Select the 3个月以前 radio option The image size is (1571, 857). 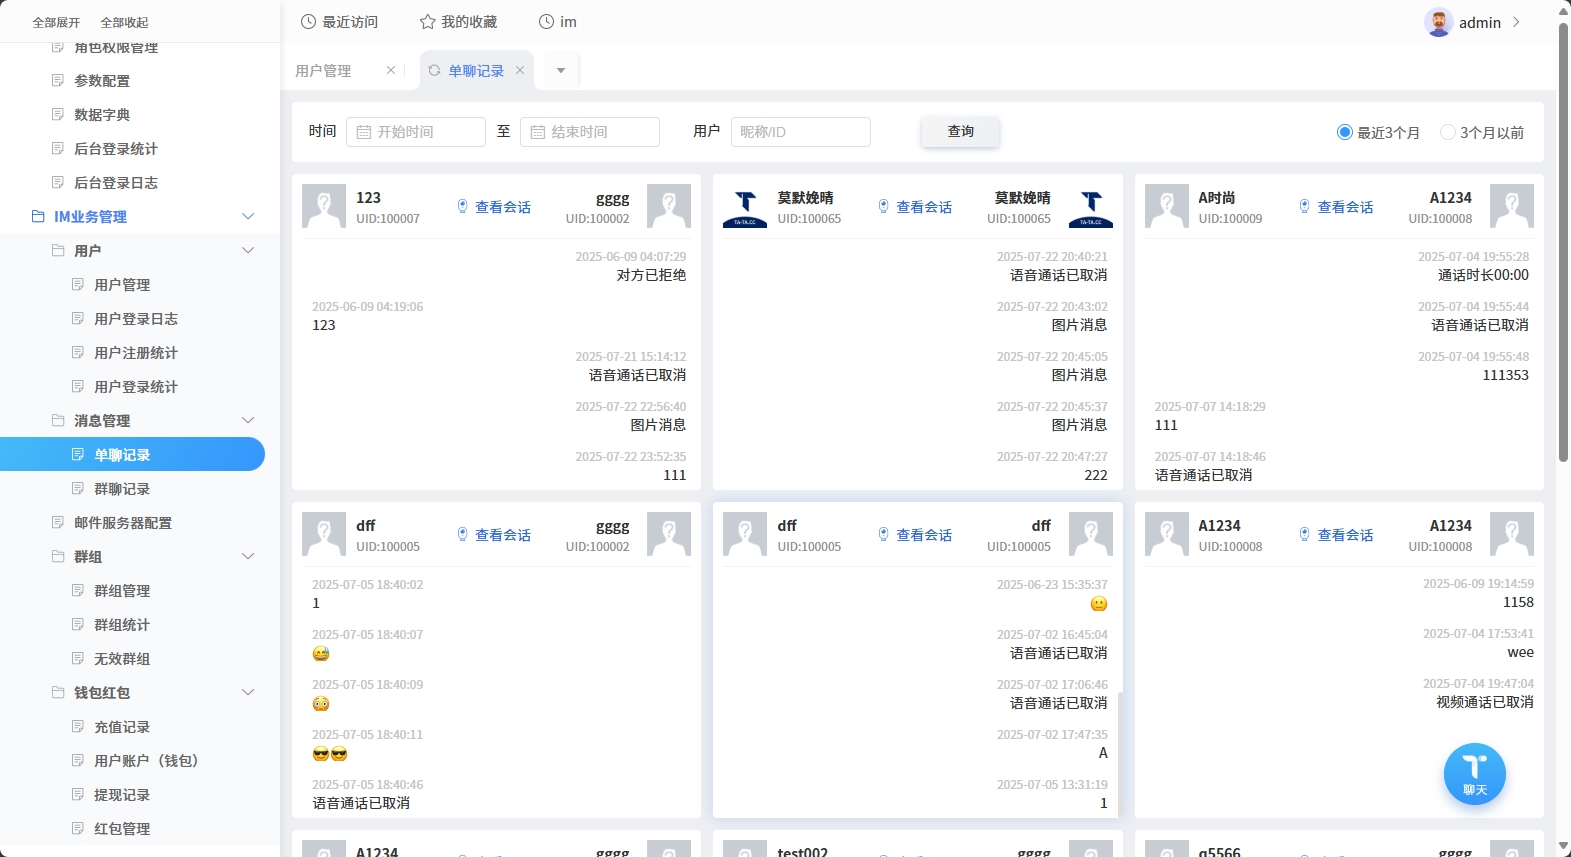click(1447, 132)
